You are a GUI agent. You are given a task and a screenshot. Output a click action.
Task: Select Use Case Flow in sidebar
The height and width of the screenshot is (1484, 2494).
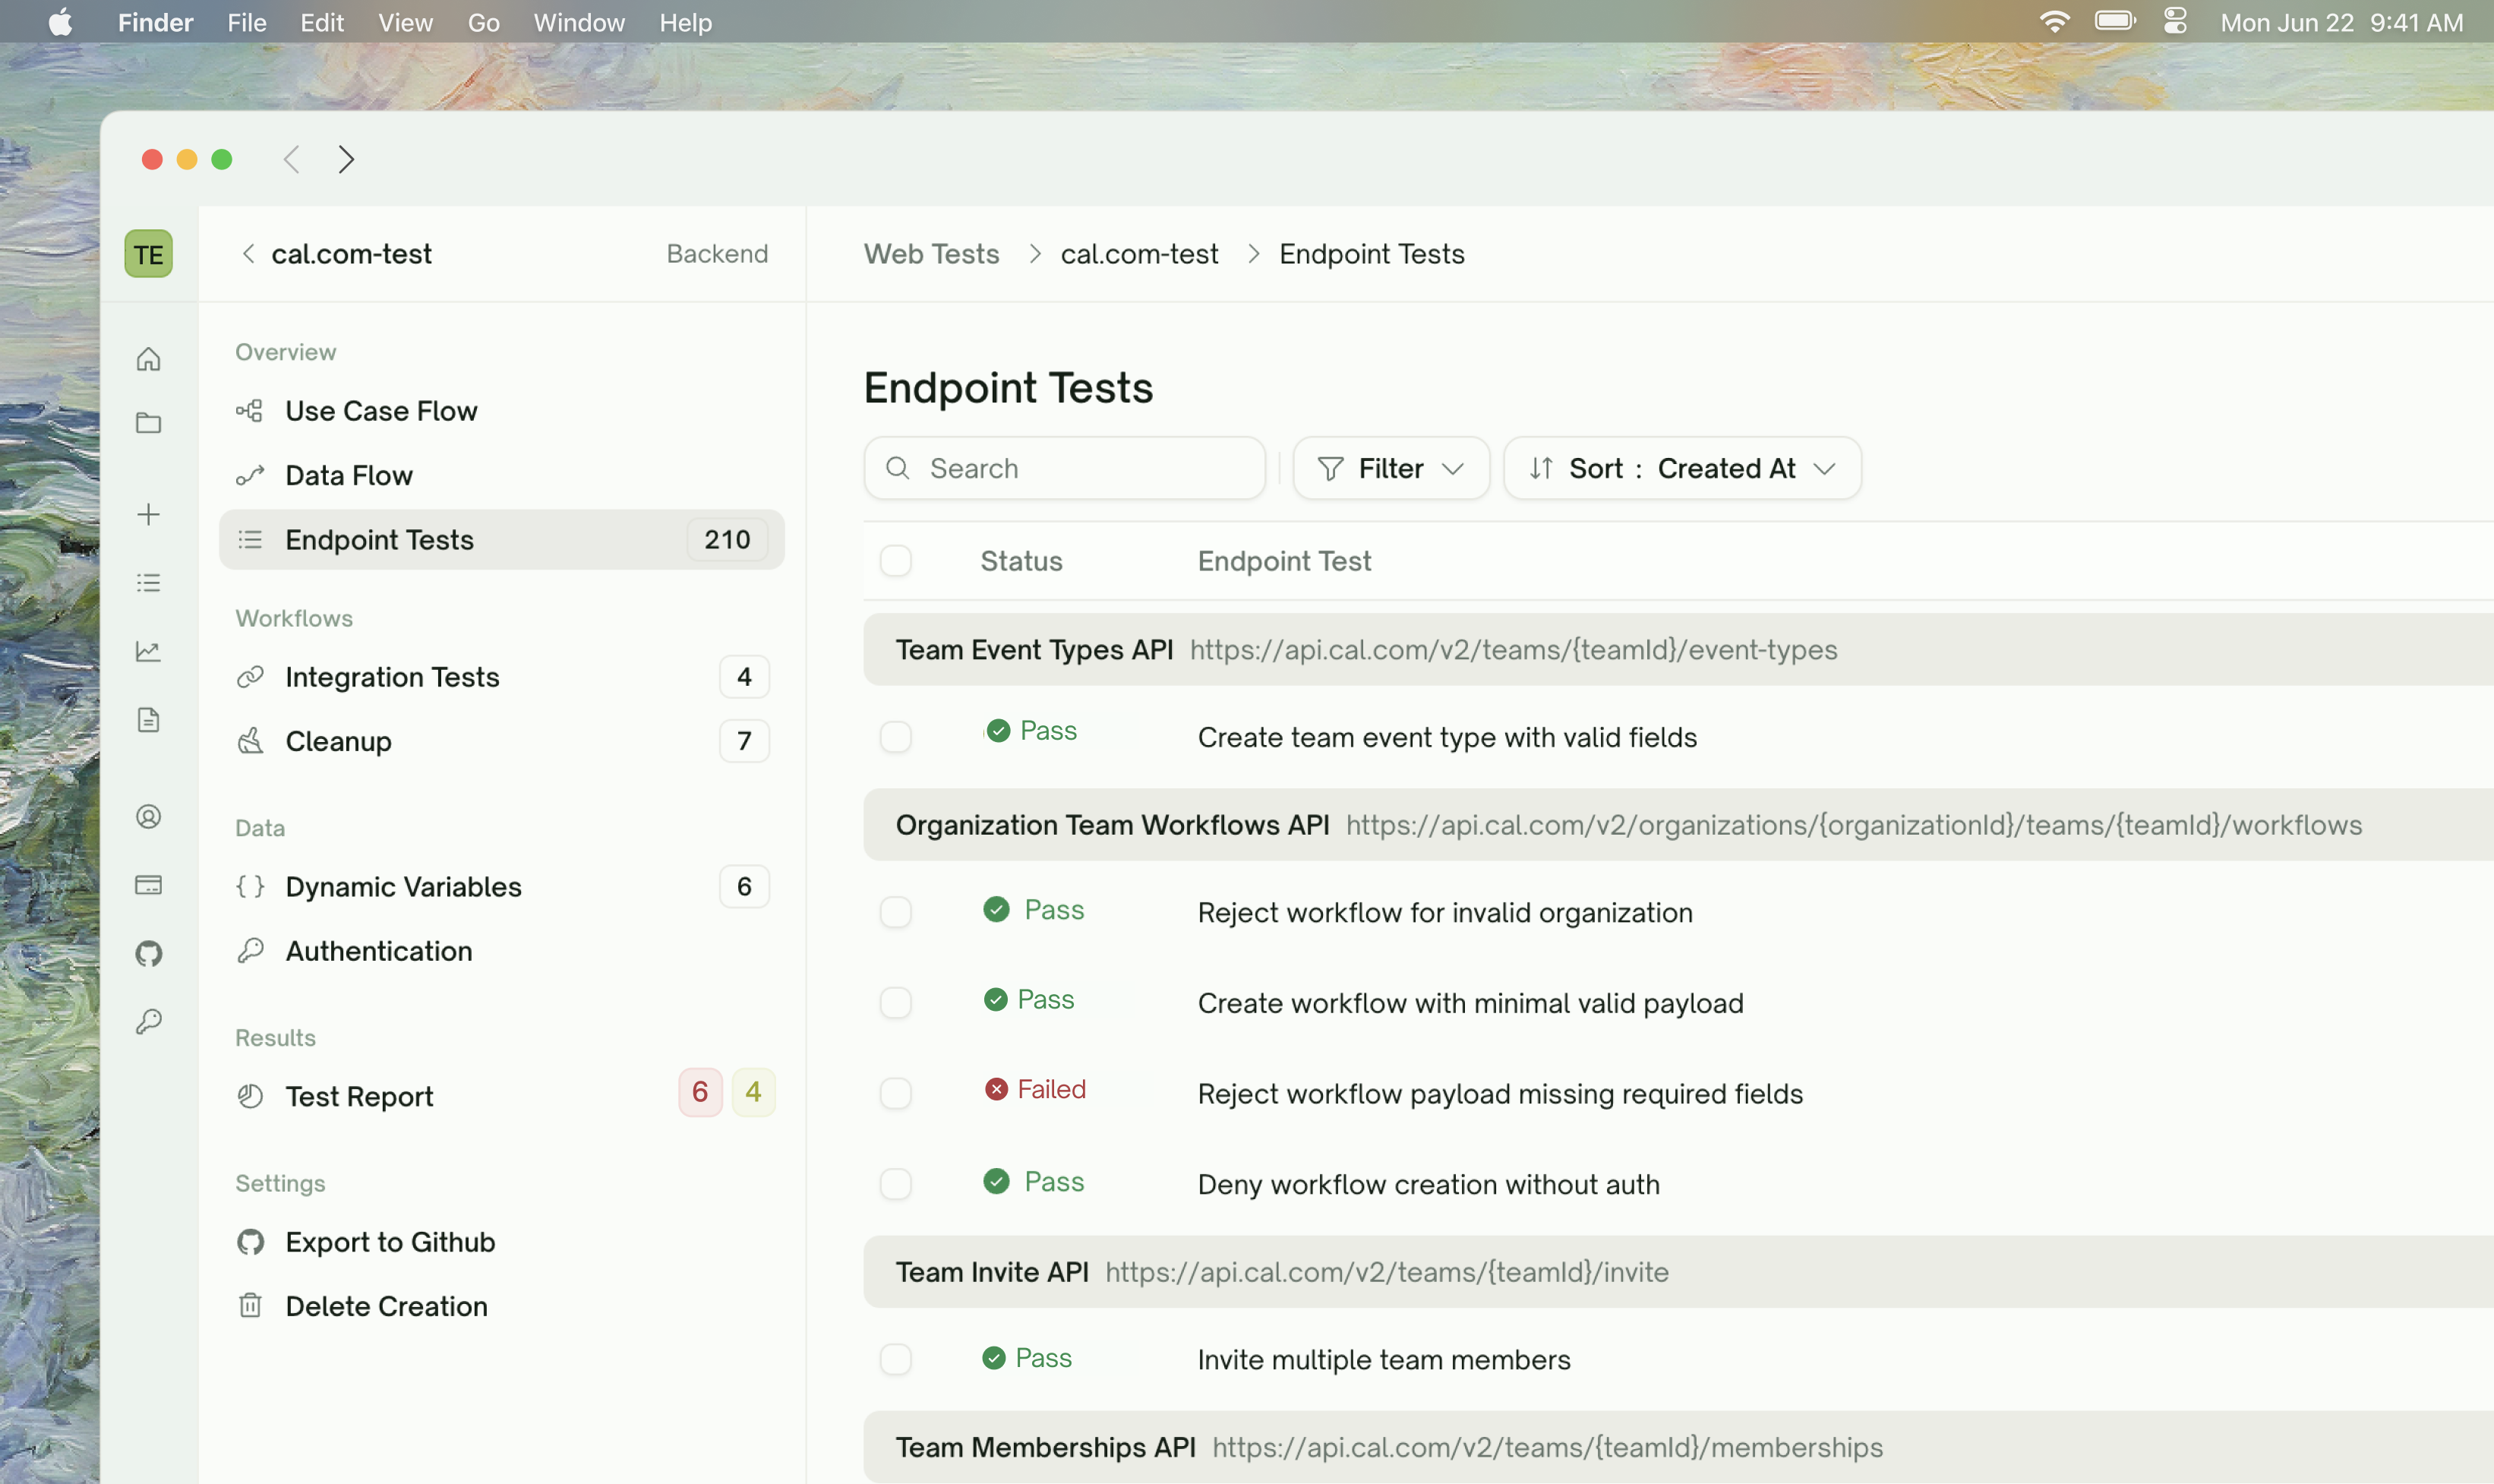[501, 411]
